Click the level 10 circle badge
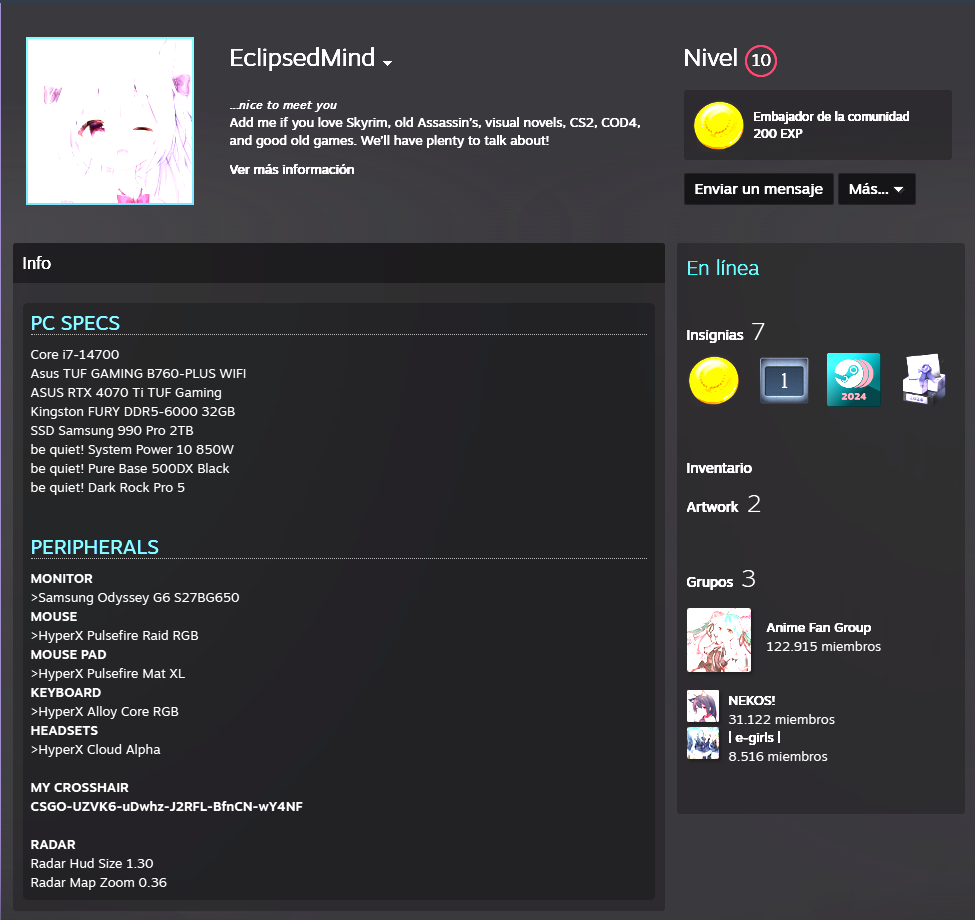The image size is (975, 920). [761, 61]
